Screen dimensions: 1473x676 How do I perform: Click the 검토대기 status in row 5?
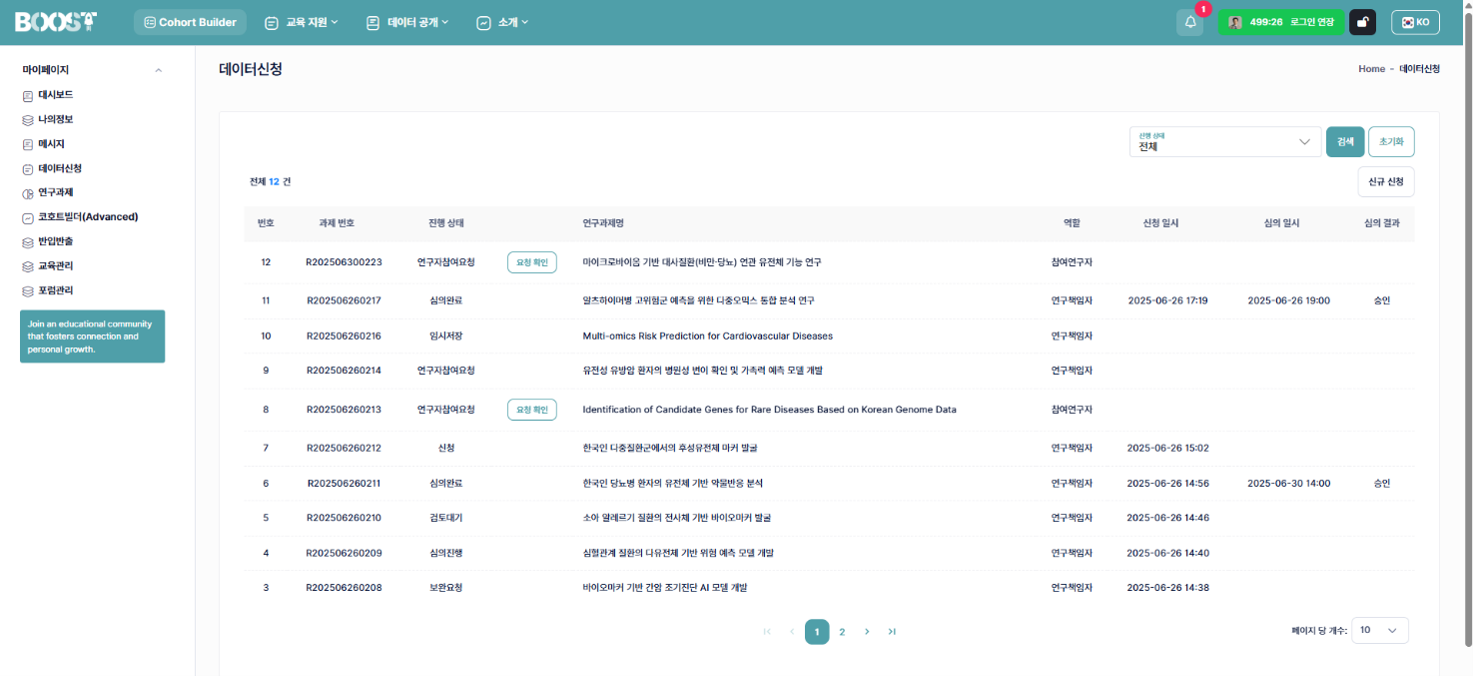[446, 518]
